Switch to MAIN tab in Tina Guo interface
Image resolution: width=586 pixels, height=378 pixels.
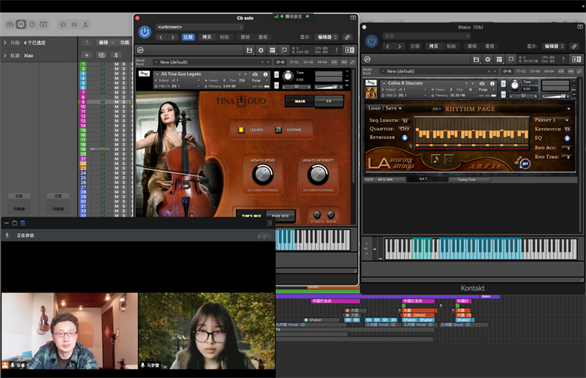pyautogui.click(x=300, y=101)
